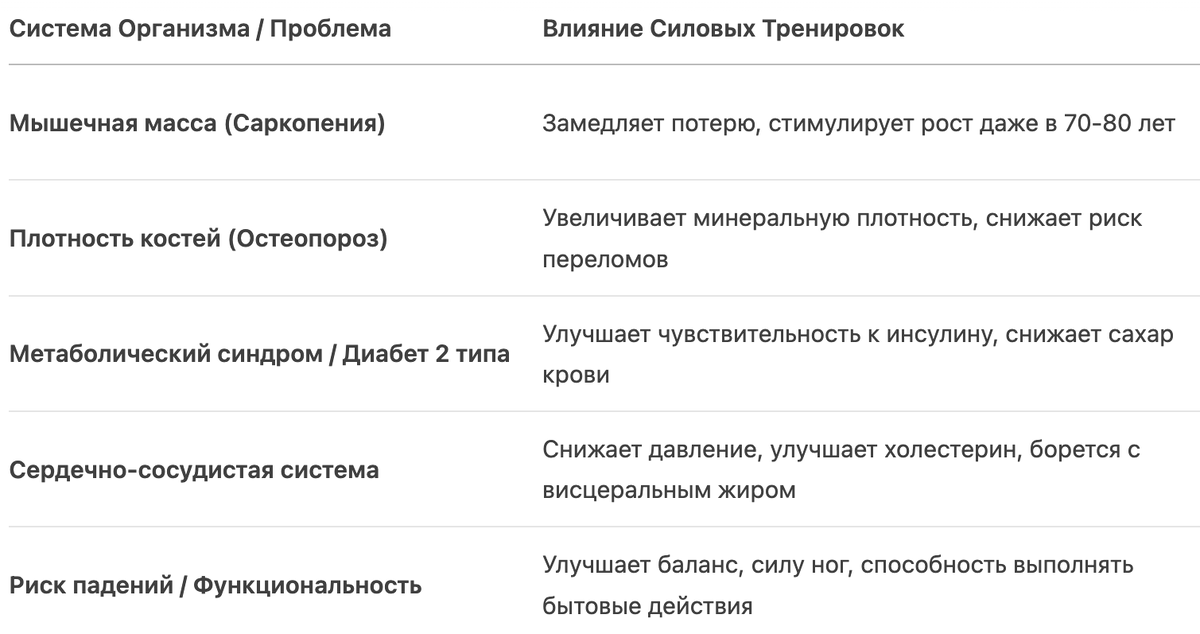Screen dimensions: 1200x634
Task: Click the text 'висцеральным жиром'
Action: tap(670, 492)
